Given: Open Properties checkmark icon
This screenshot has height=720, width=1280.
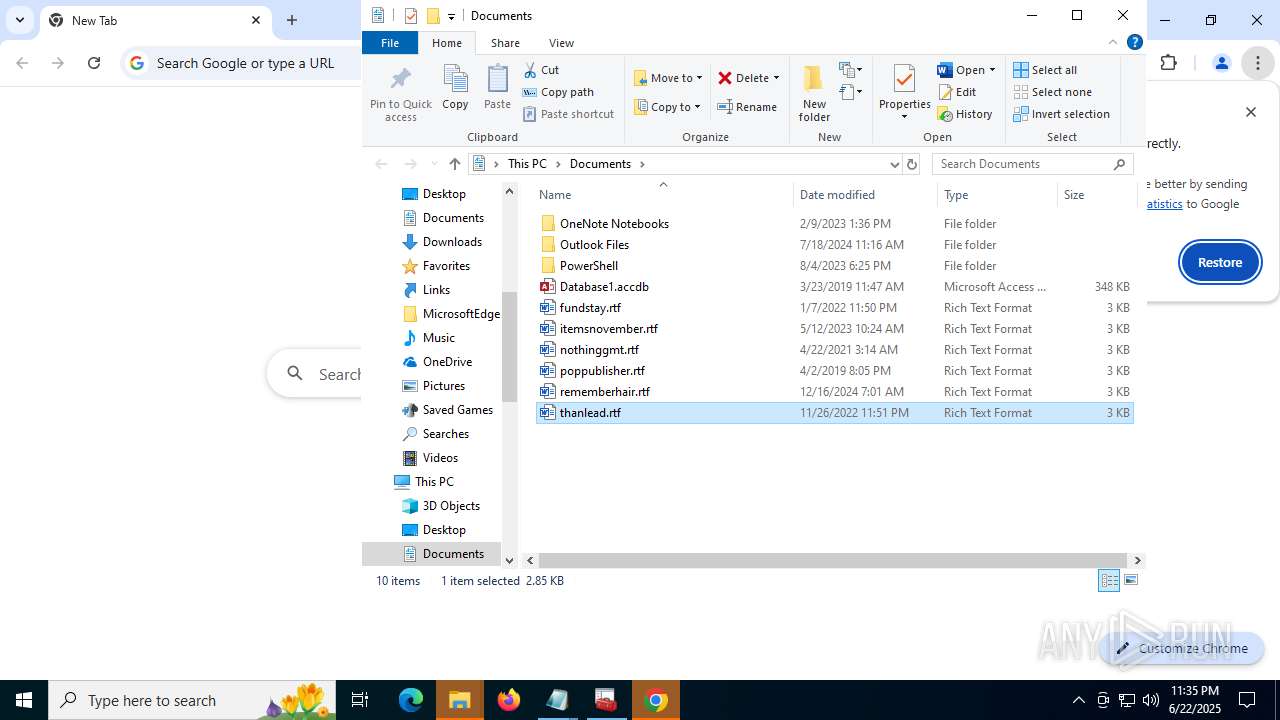Looking at the screenshot, I should click(904, 80).
